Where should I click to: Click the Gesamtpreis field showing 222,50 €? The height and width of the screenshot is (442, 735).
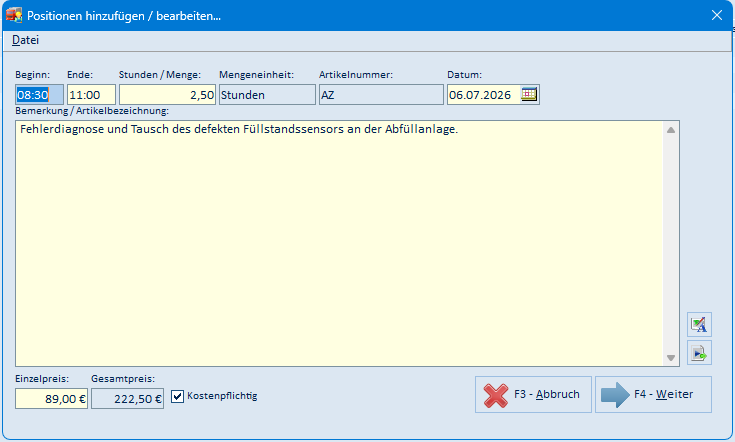[x=128, y=399]
